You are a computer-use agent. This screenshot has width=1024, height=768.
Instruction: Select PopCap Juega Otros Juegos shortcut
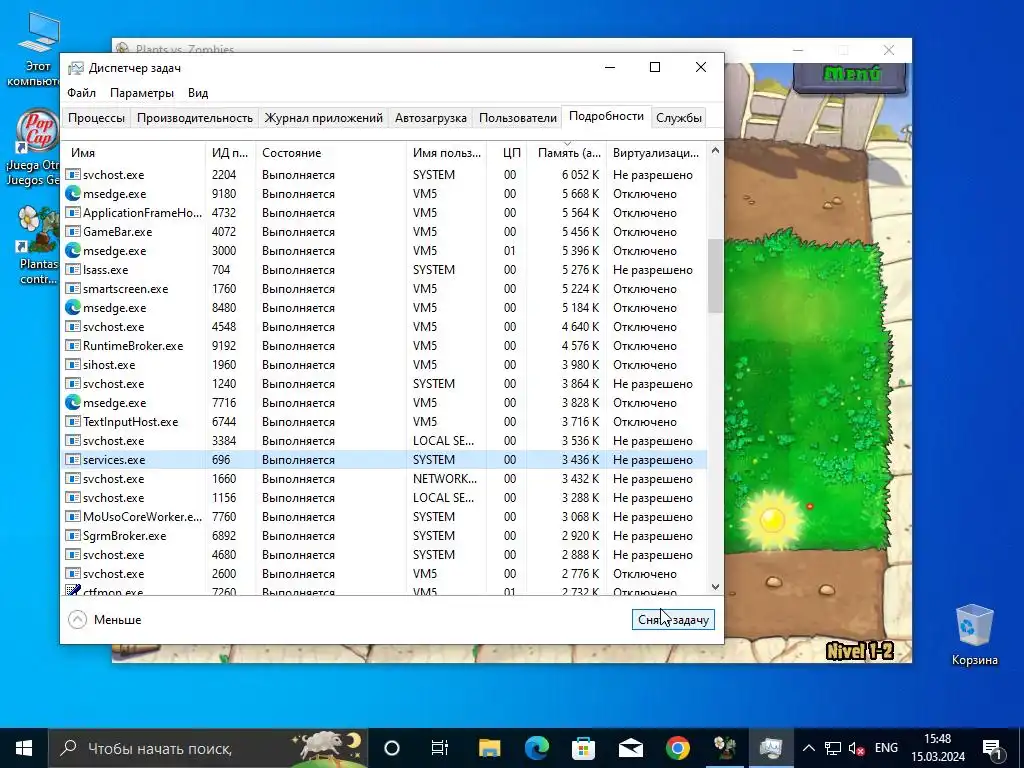point(38,148)
